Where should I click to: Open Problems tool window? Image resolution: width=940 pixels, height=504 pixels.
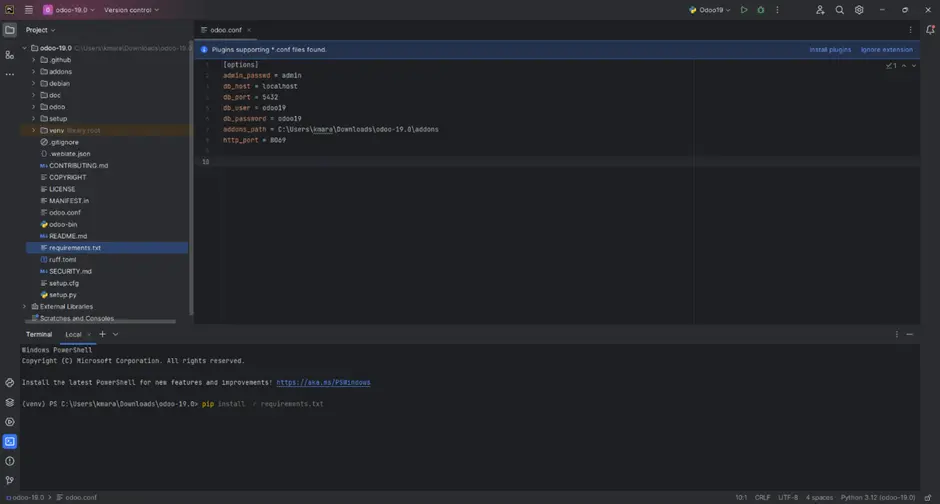(10, 461)
